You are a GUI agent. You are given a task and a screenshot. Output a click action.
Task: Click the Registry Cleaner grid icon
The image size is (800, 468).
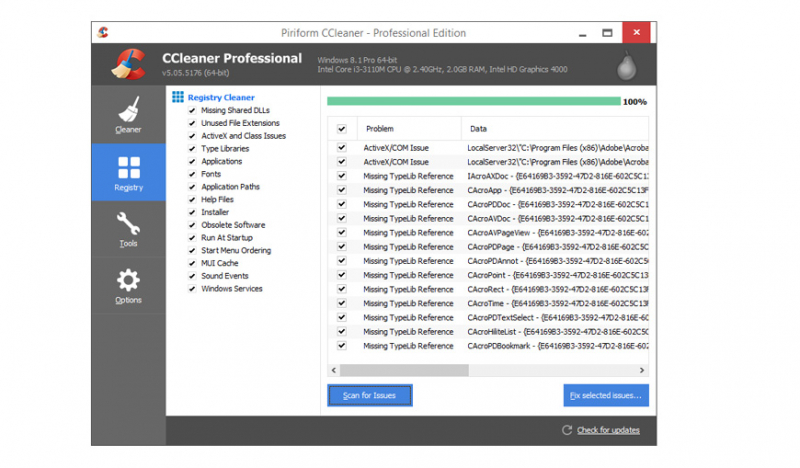point(178,97)
